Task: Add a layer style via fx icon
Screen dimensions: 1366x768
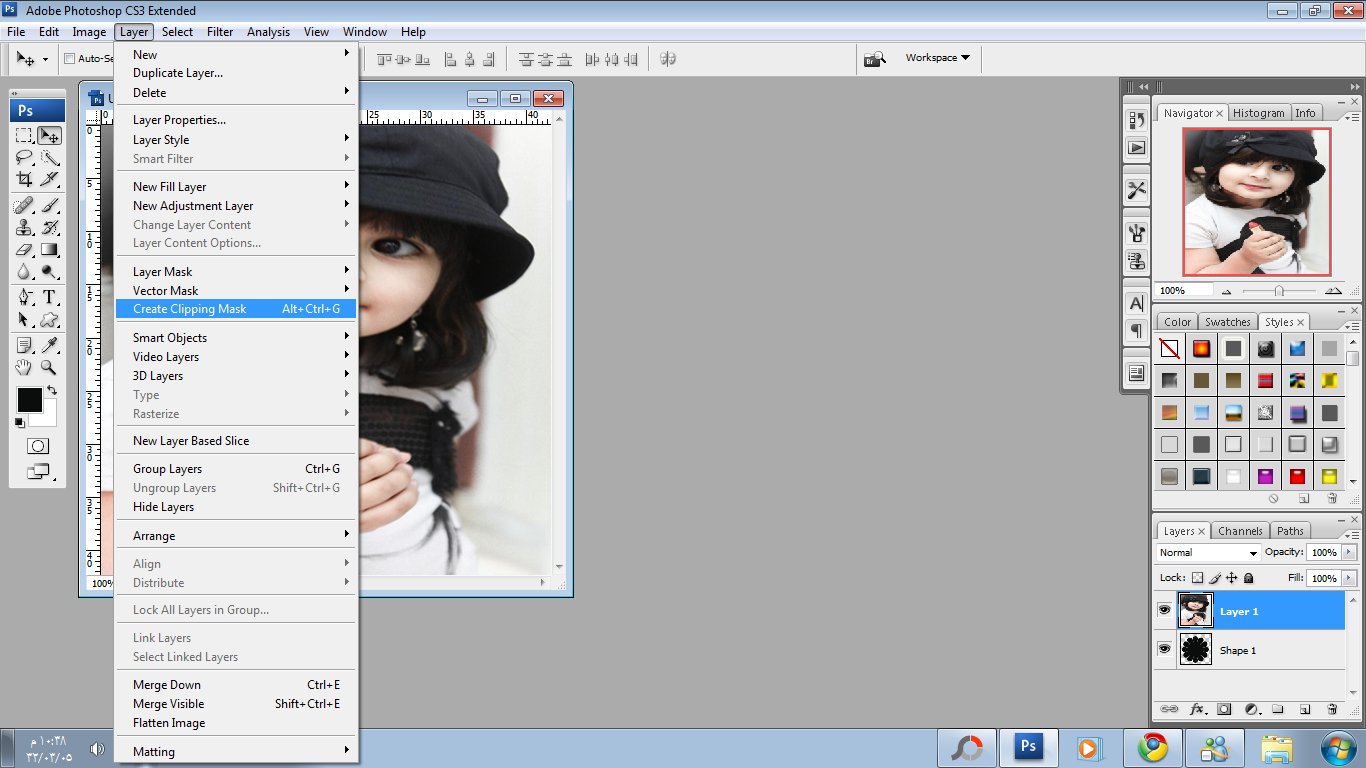Action: [x=1196, y=709]
